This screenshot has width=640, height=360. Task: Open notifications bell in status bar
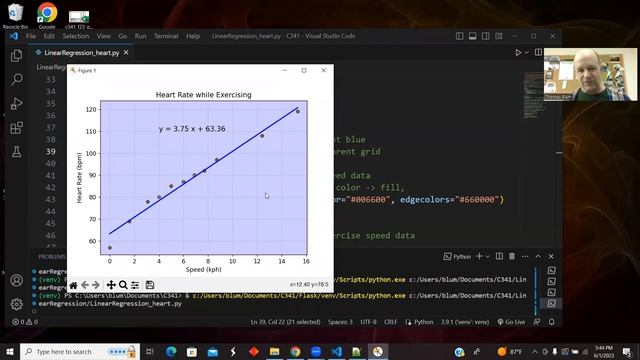[551, 322]
